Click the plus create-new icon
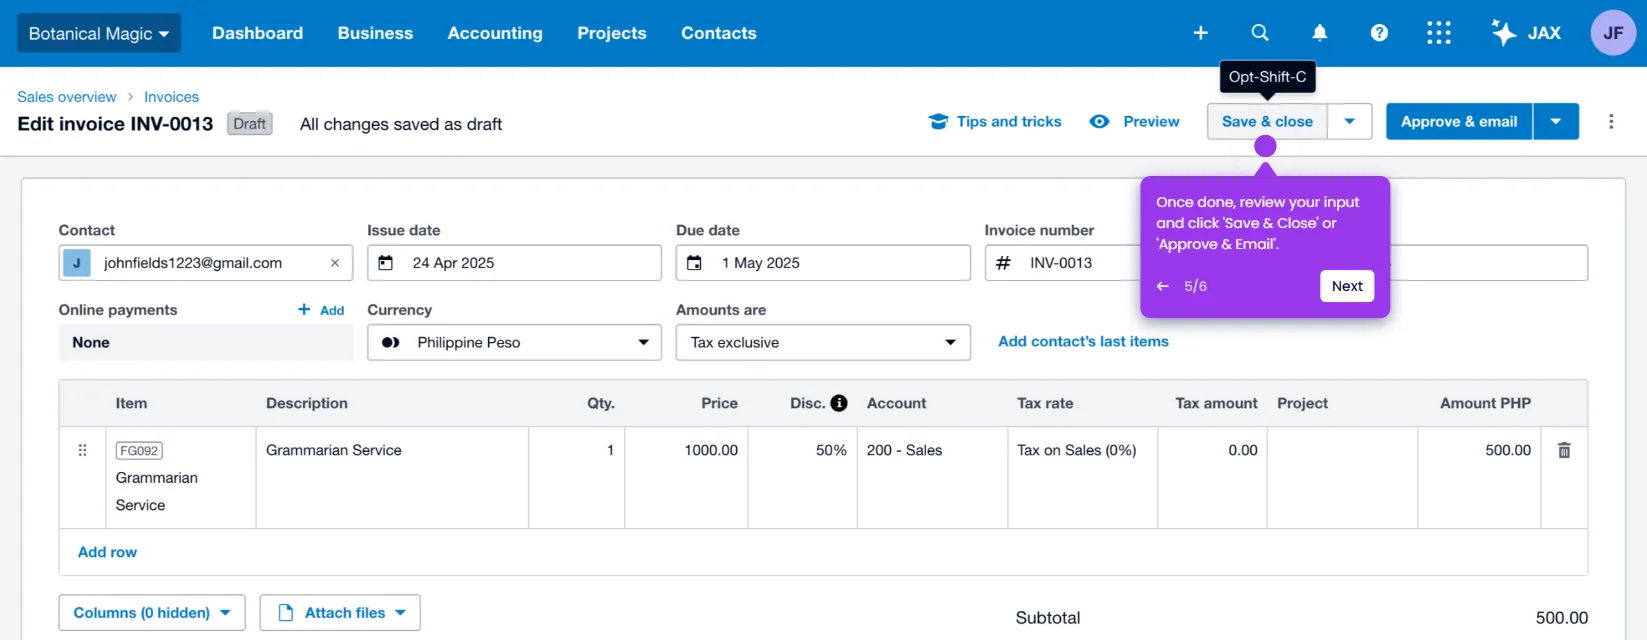This screenshot has height=640, width=1647. (x=1200, y=33)
